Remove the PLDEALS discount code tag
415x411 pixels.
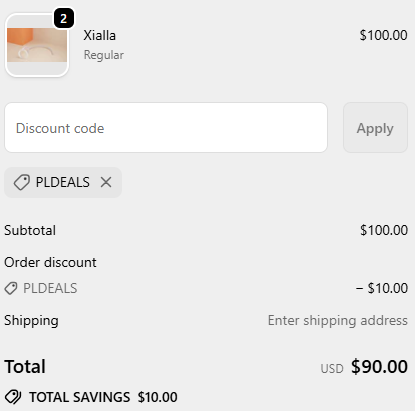pyautogui.click(x=106, y=182)
